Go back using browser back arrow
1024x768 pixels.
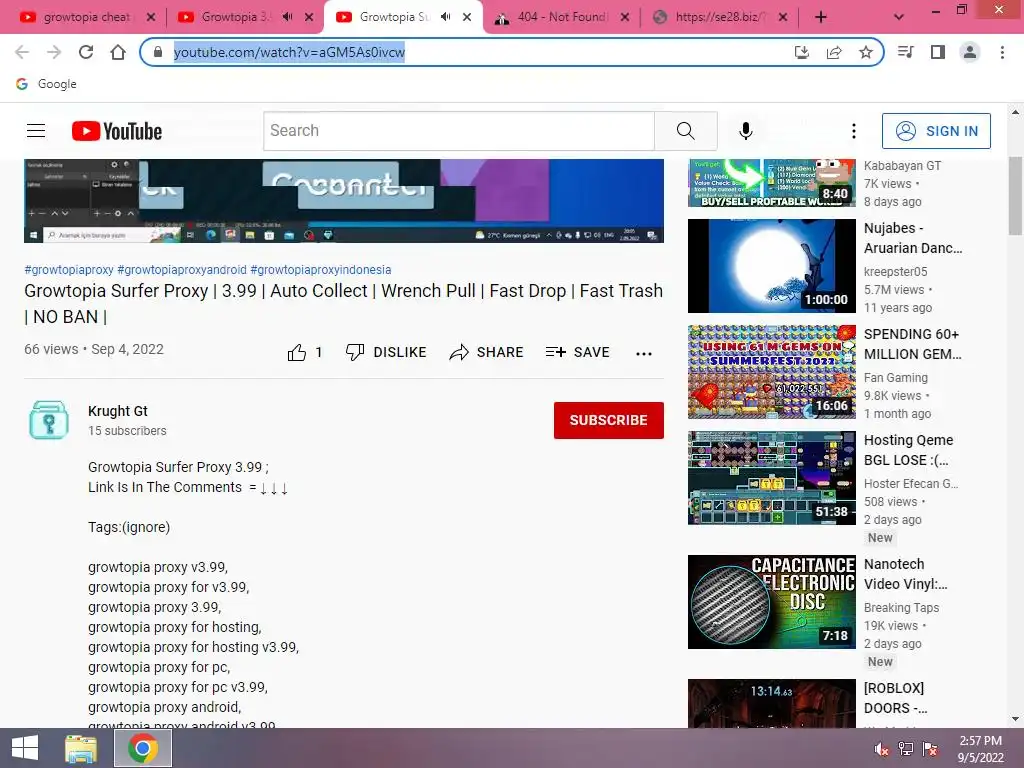(x=22, y=52)
